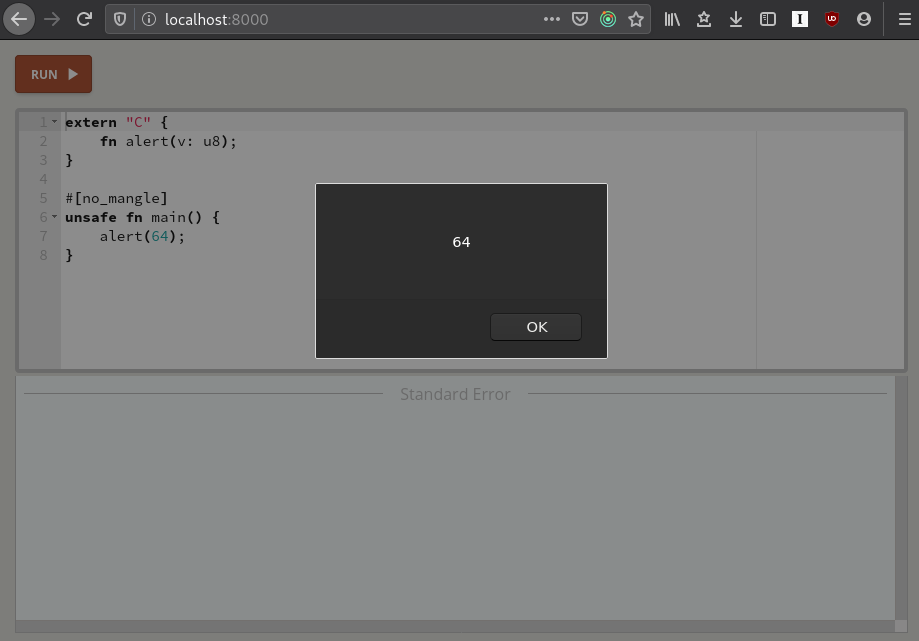919x641 pixels.
Task: Click the white "I" extension icon
Action: 800,19
